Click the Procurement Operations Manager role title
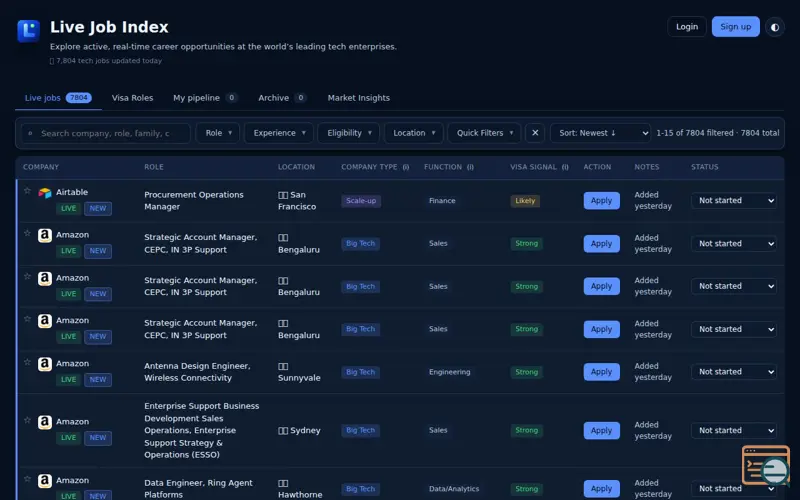The image size is (800, 500). (x=193, y=201)
